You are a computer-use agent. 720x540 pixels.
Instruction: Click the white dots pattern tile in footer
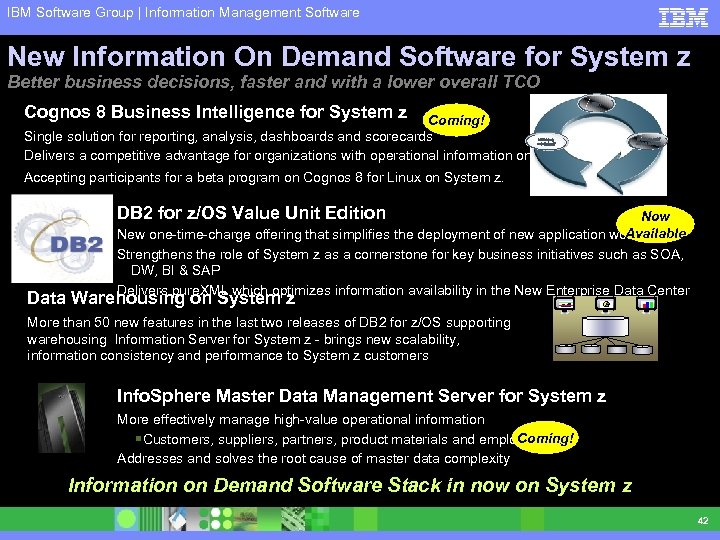(x=221, y=519)
